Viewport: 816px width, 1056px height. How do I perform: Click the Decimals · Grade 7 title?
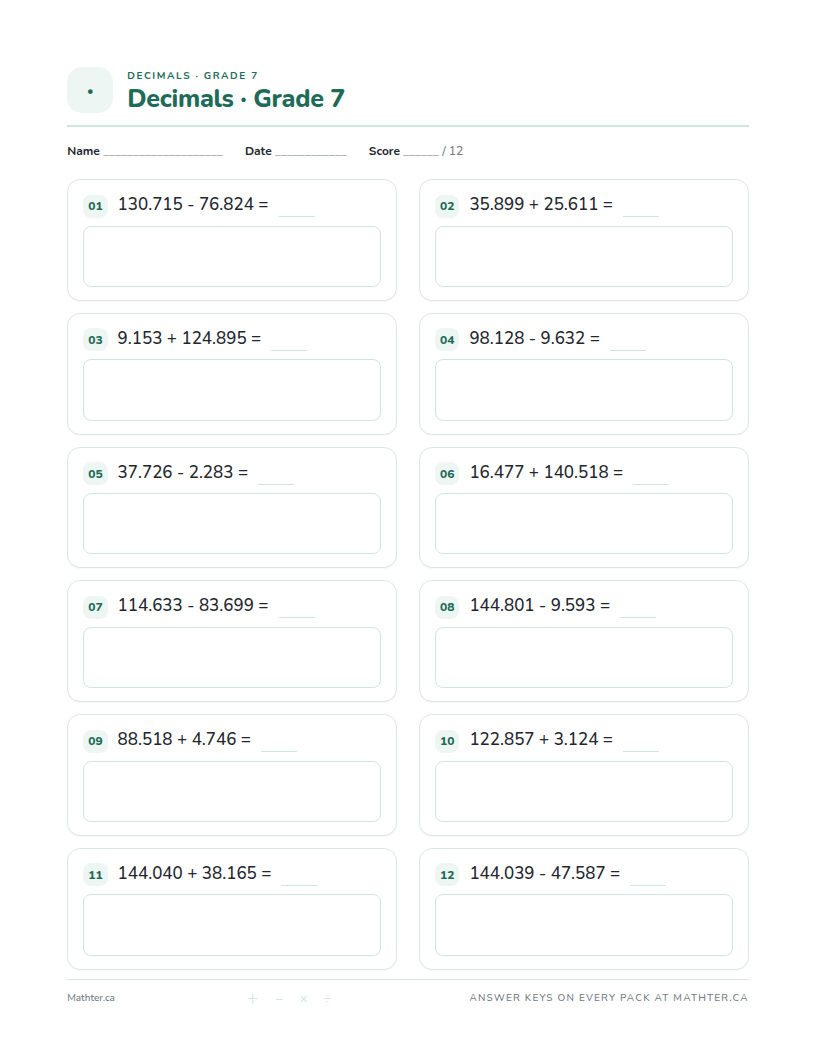(236, 98)
